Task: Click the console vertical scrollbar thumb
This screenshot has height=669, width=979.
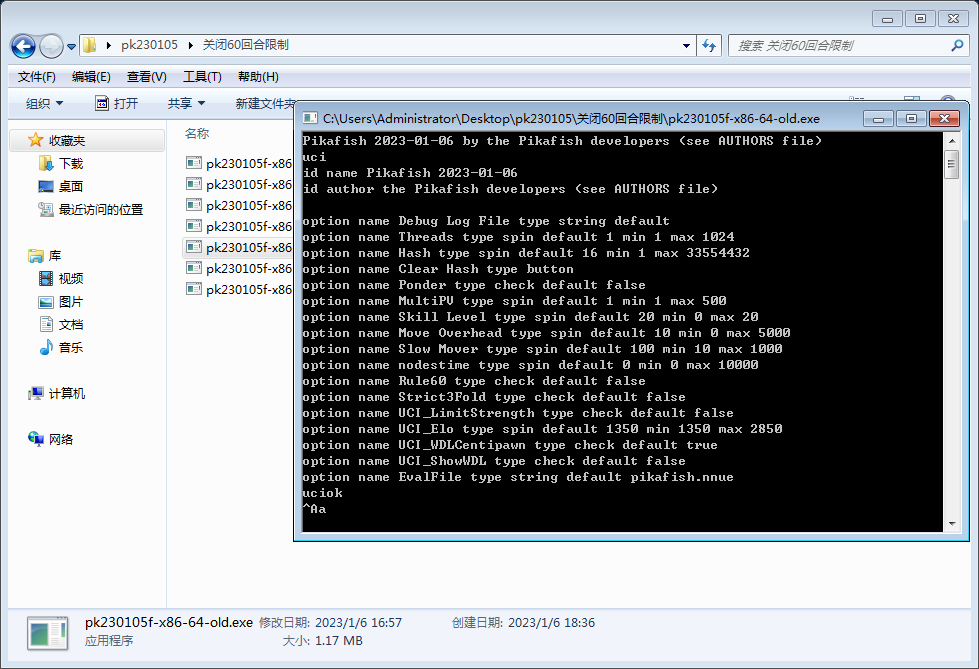Action: [x=952, y=164]
